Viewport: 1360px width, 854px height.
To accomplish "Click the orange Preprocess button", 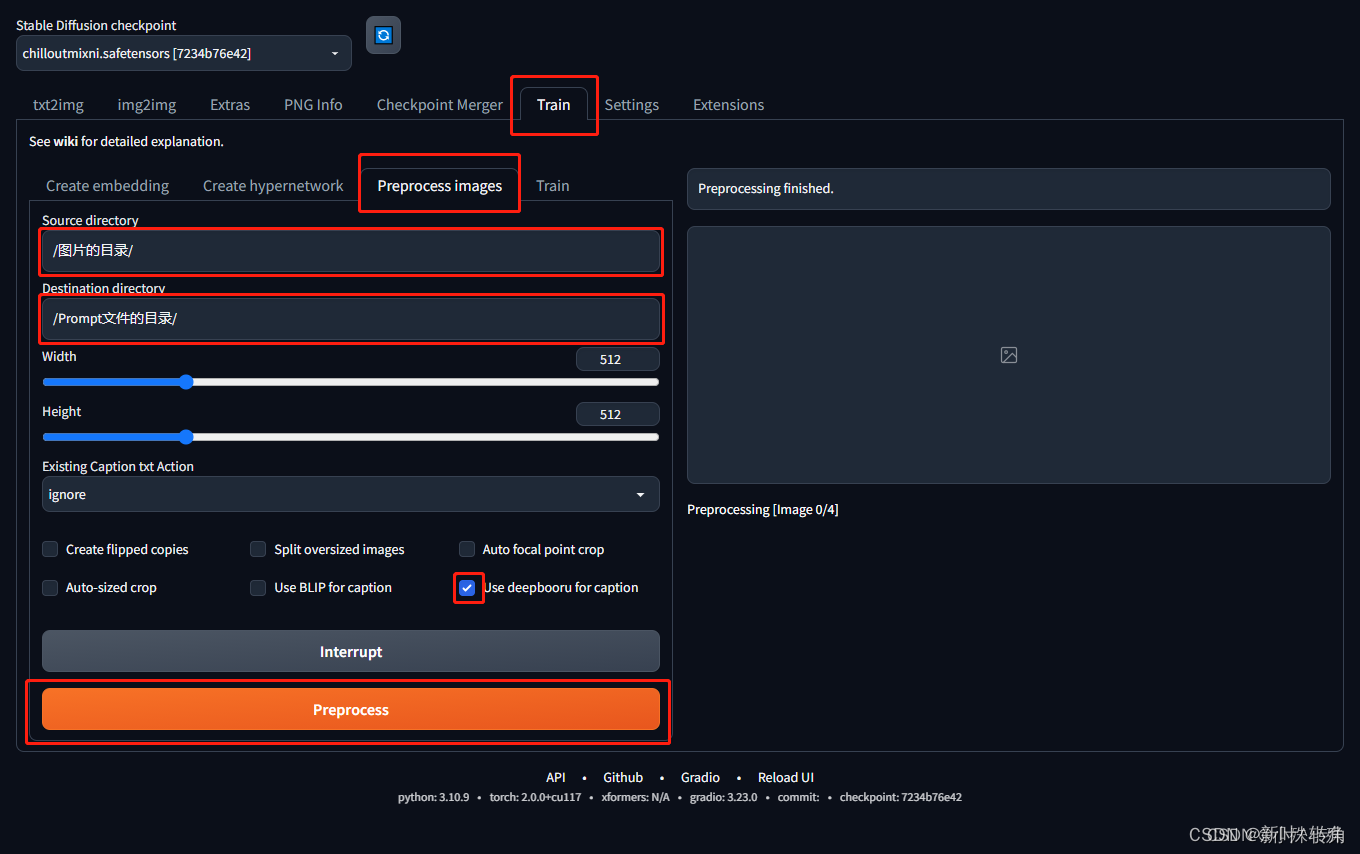I will coord(351,709).
